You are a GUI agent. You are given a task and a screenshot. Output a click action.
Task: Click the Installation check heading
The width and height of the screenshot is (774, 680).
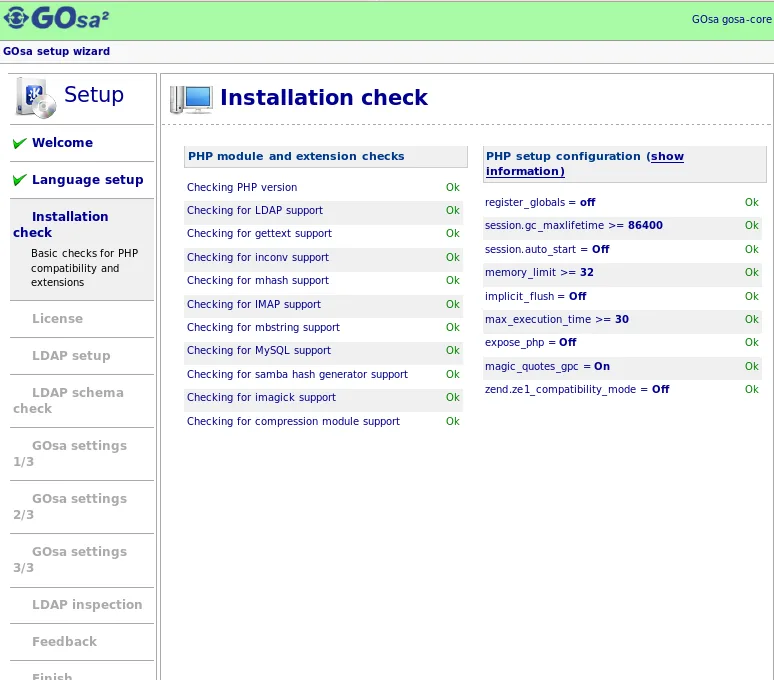324,97
